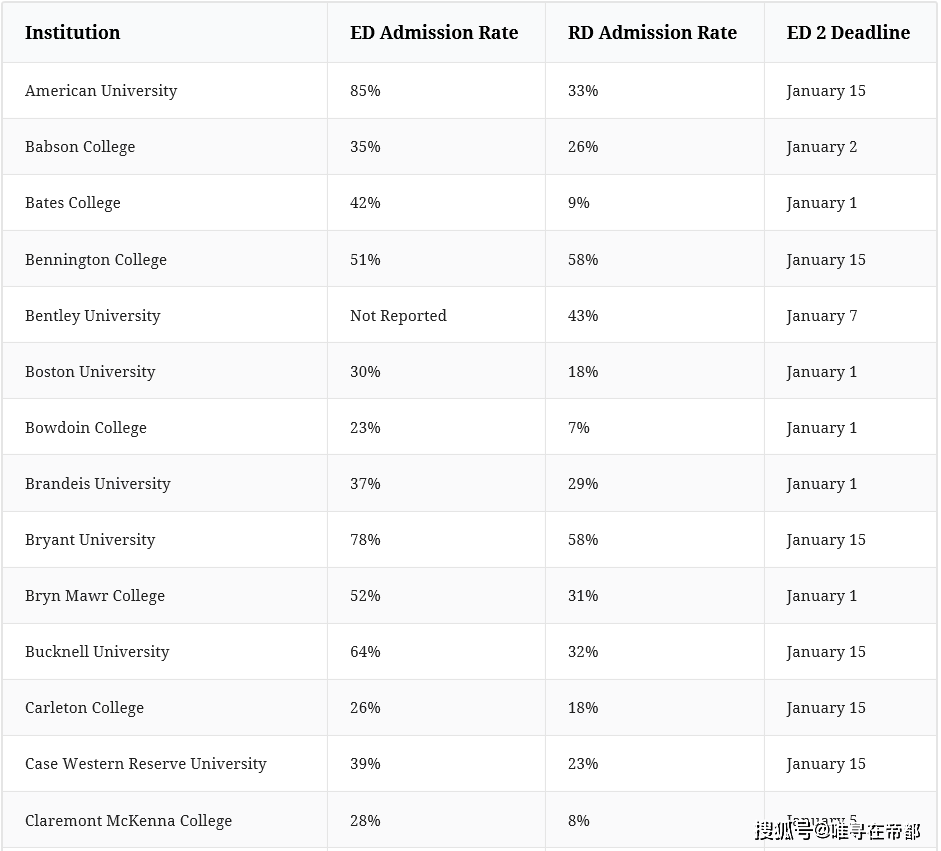Click the Bennington College cell
The image size is (941, 851).
96,260
